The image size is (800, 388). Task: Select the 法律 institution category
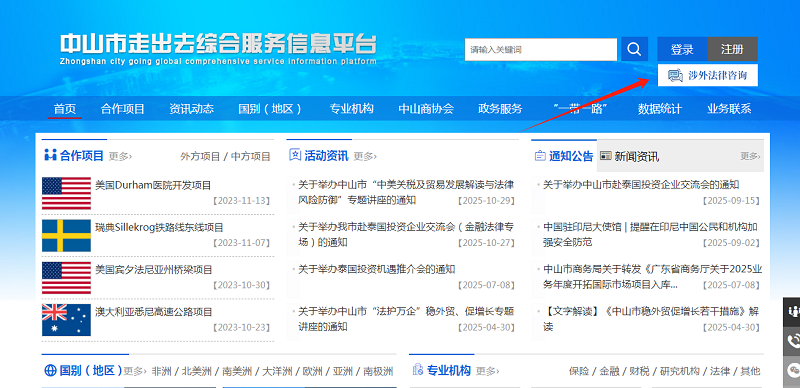coord(720,371)
